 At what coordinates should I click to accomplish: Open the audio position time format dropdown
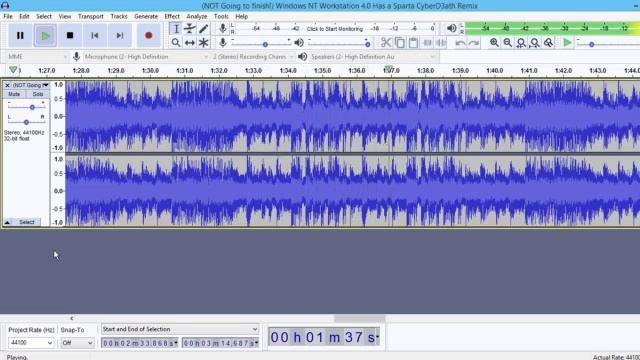[377, 337]
